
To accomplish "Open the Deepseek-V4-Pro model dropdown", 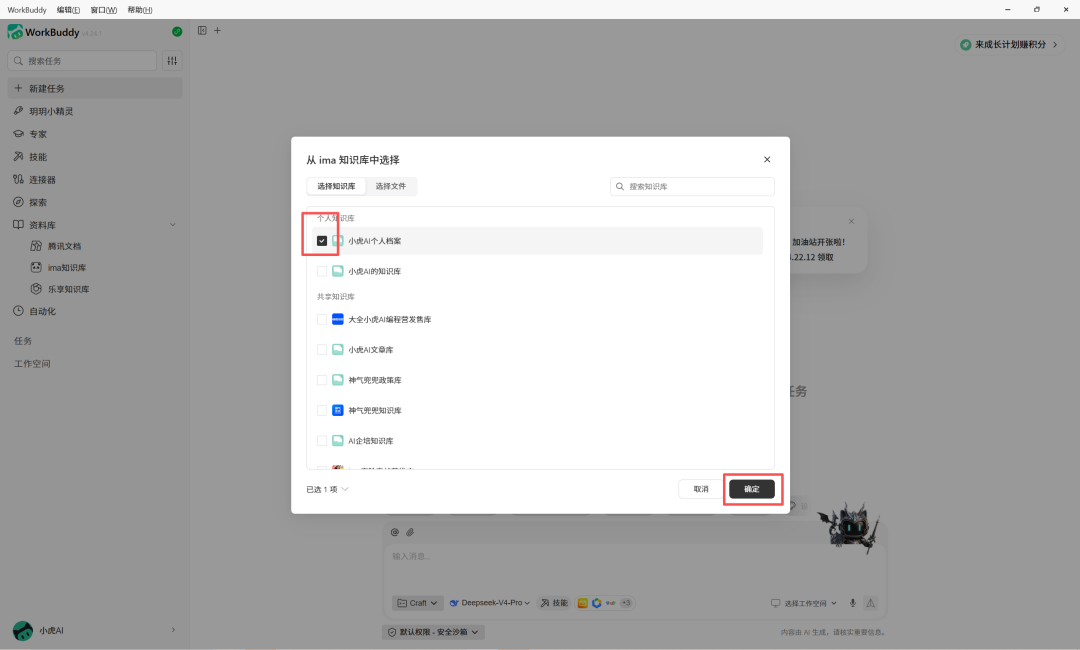I will (x=490, y=602).
